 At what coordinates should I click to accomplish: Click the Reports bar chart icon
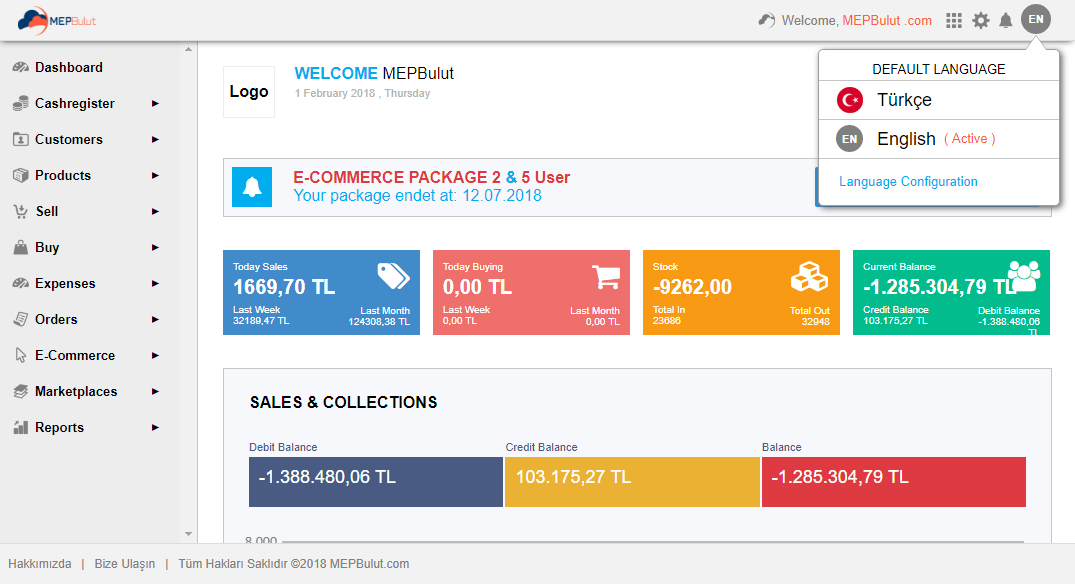point(21,428)
